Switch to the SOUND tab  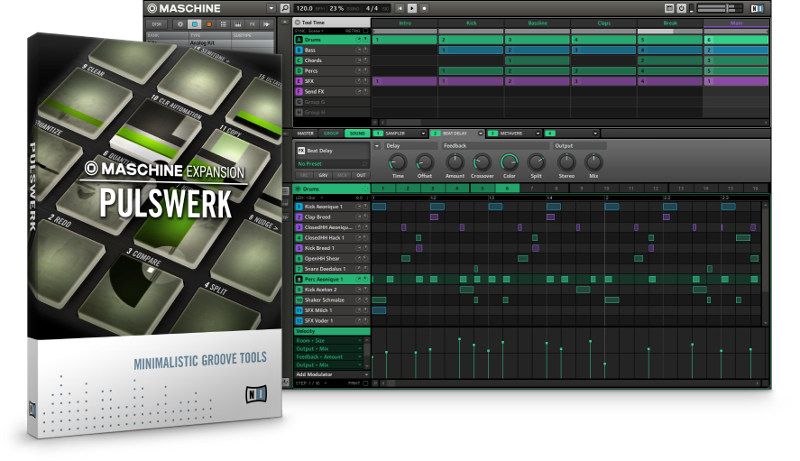[357, 133]
